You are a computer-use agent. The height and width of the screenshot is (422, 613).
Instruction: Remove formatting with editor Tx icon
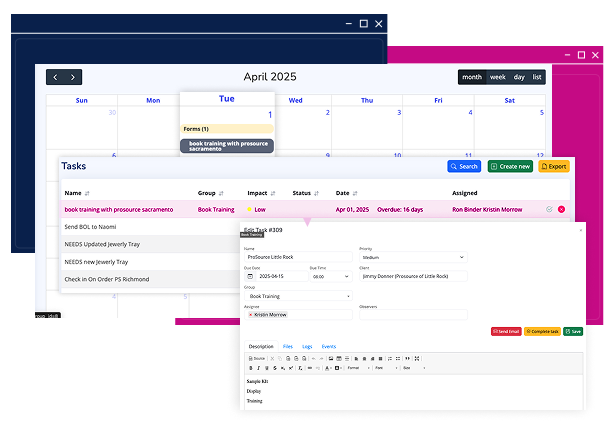point(300,368)
